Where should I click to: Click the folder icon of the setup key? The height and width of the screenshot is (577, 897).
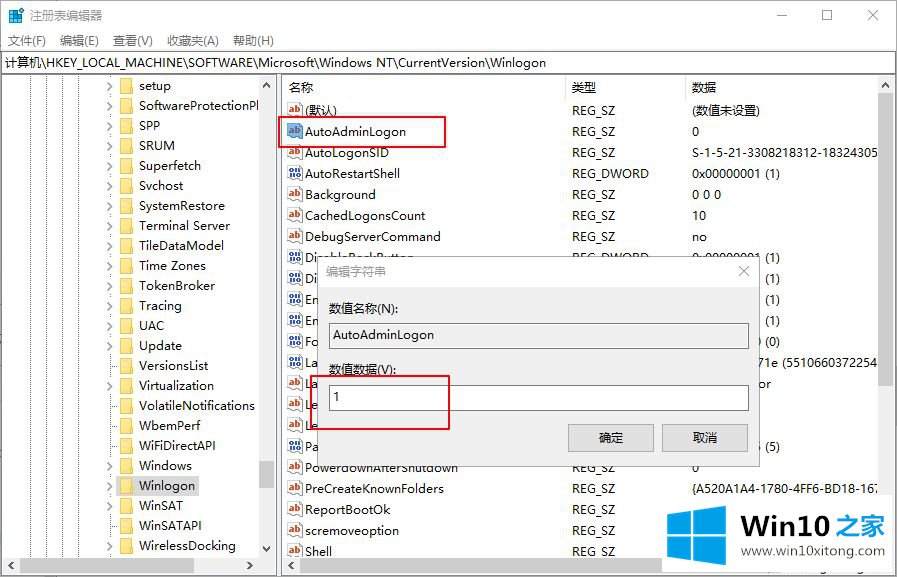click(x=126, y=86)
